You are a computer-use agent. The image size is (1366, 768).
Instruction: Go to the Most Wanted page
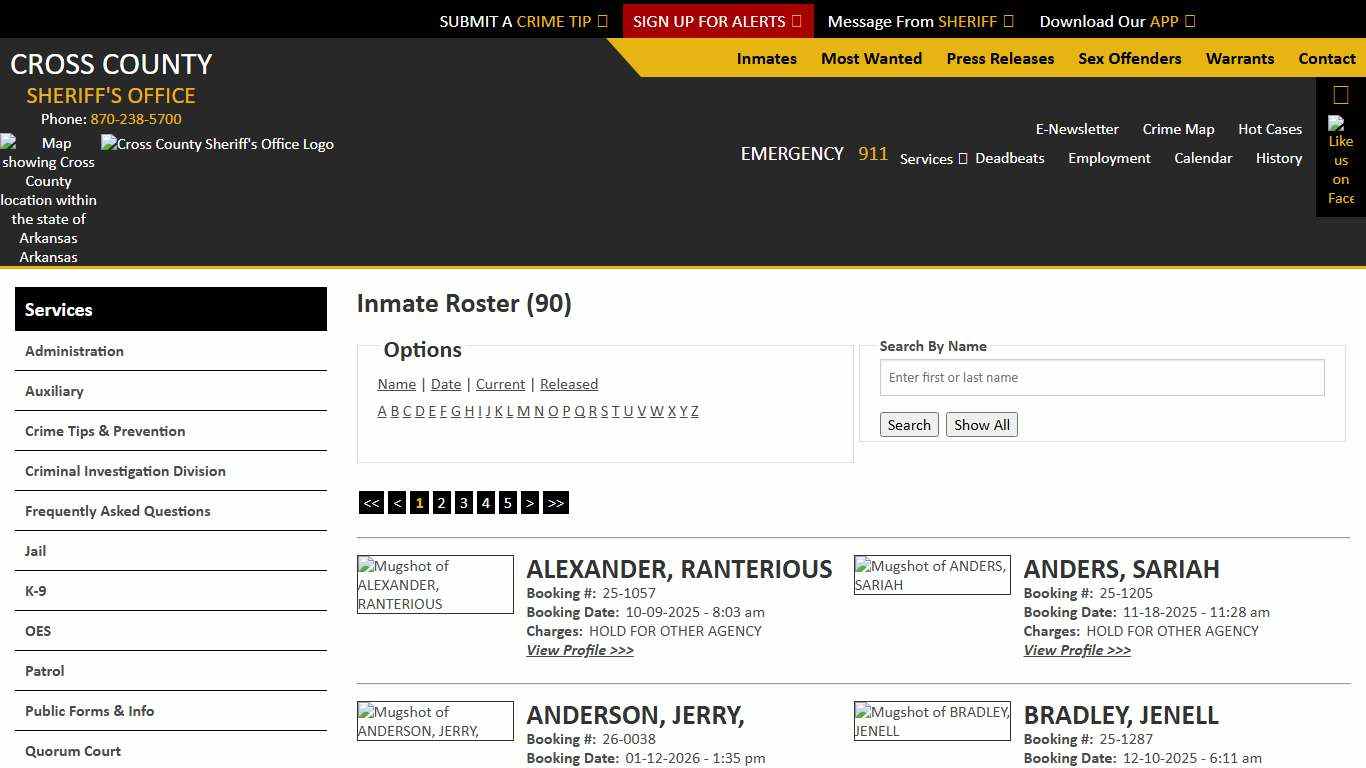coord(871,58)
